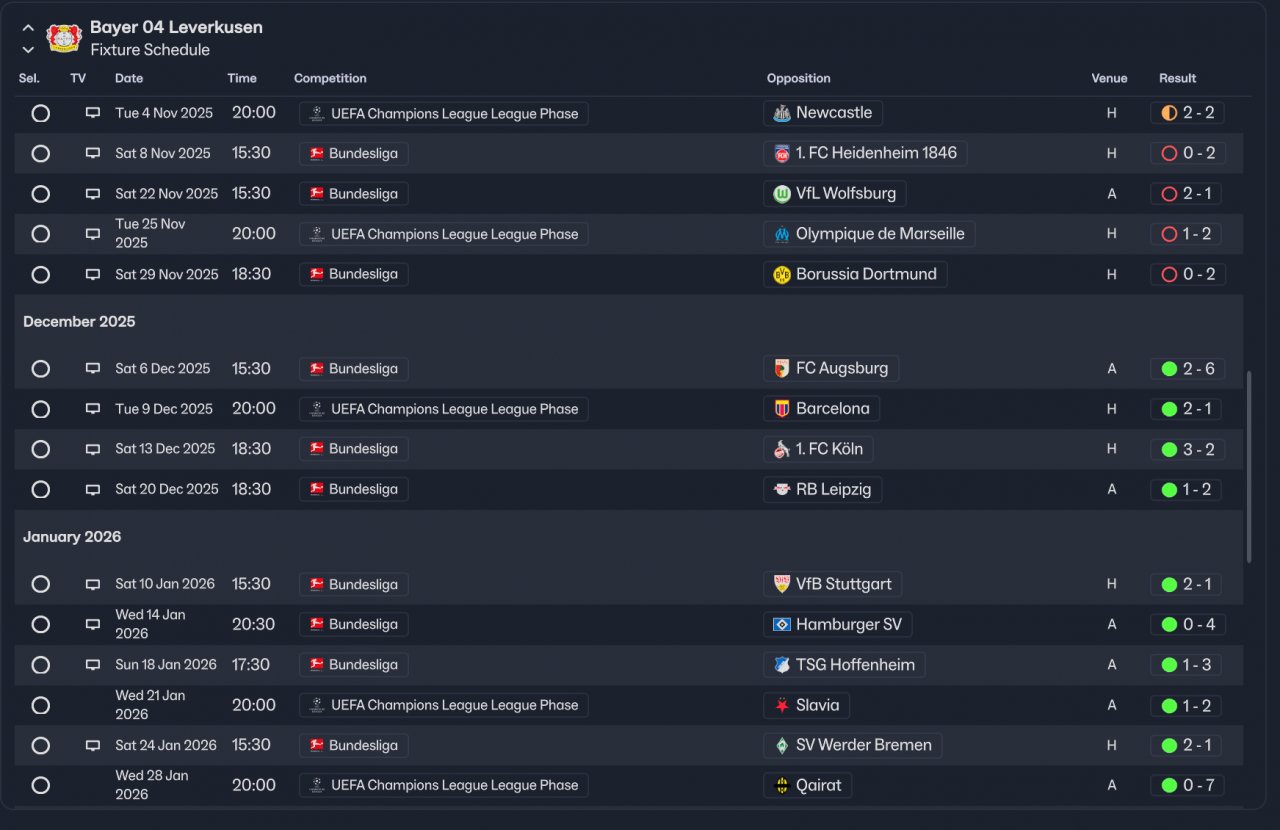Click the Barcelona crest icon
This screenshot has width=1280, height=830.
point(782,409)
